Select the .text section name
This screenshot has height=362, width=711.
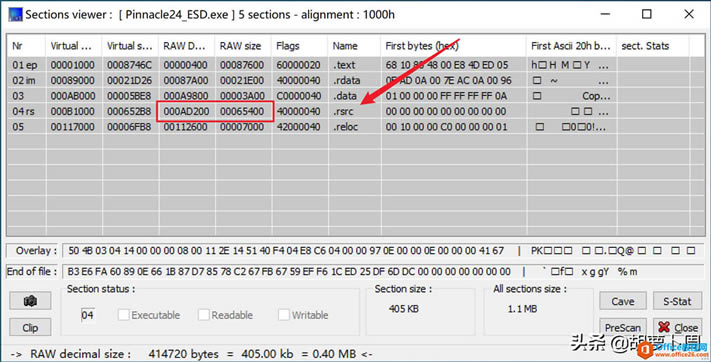344,65
